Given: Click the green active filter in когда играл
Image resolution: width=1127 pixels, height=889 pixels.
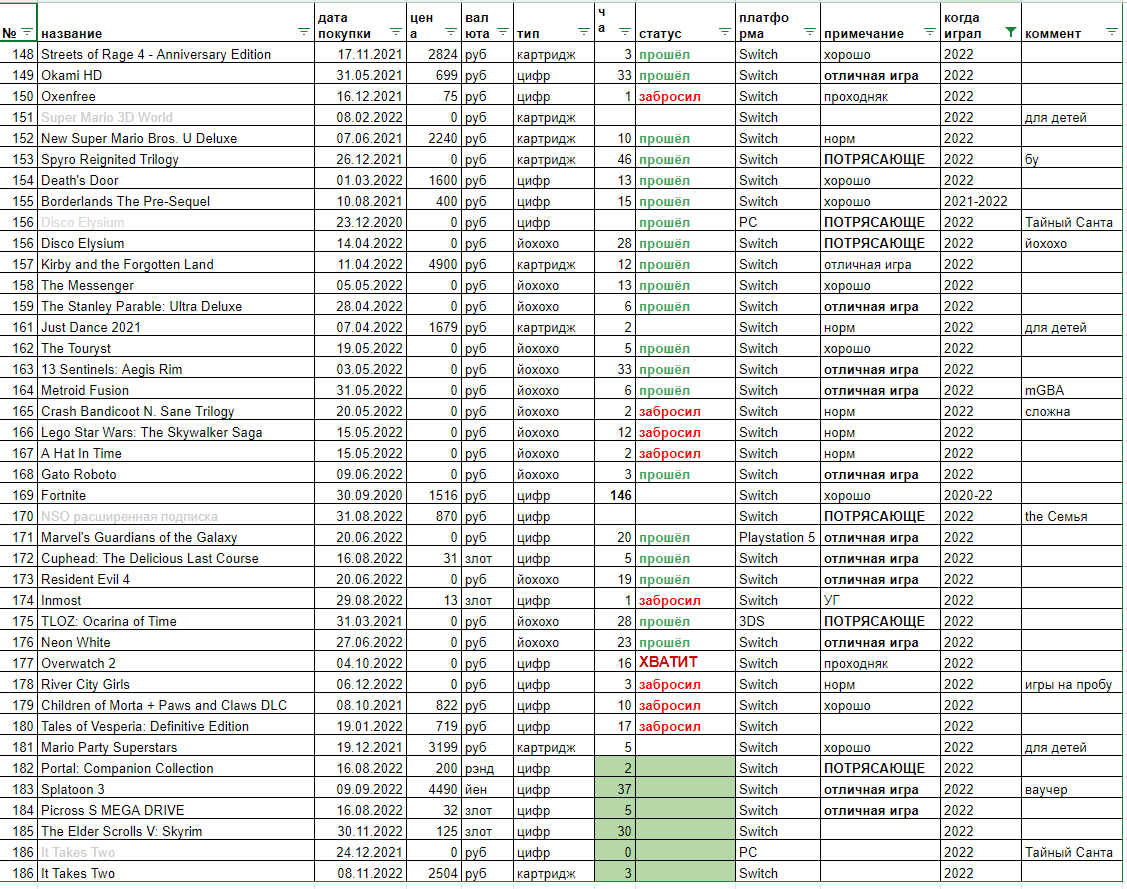Looking at the screenshot, I should pos(1011,32).
